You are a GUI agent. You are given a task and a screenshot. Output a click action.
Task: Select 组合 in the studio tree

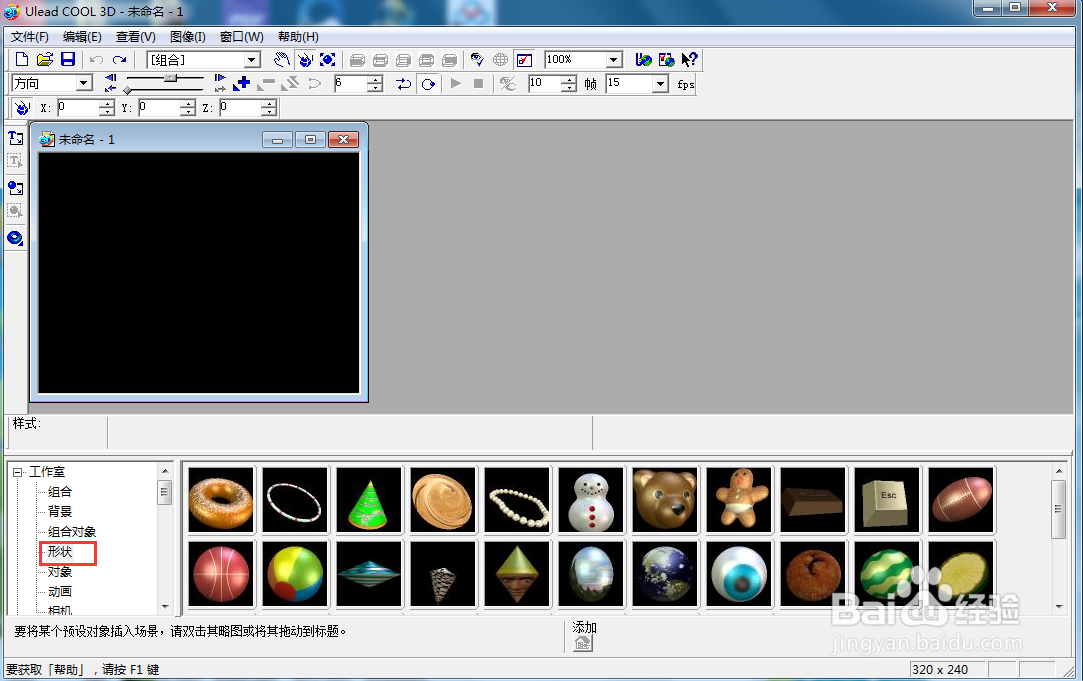pos(60,492)
